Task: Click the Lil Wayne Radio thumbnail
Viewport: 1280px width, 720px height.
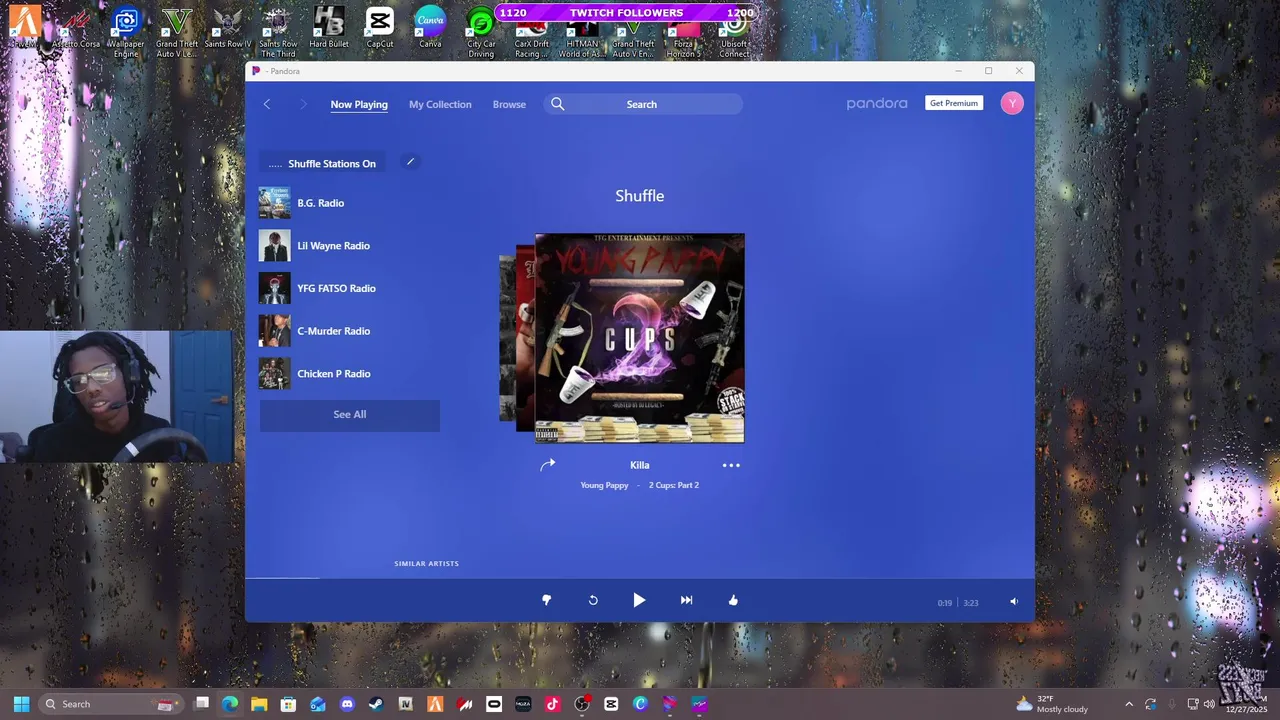Action: point(275,246)
